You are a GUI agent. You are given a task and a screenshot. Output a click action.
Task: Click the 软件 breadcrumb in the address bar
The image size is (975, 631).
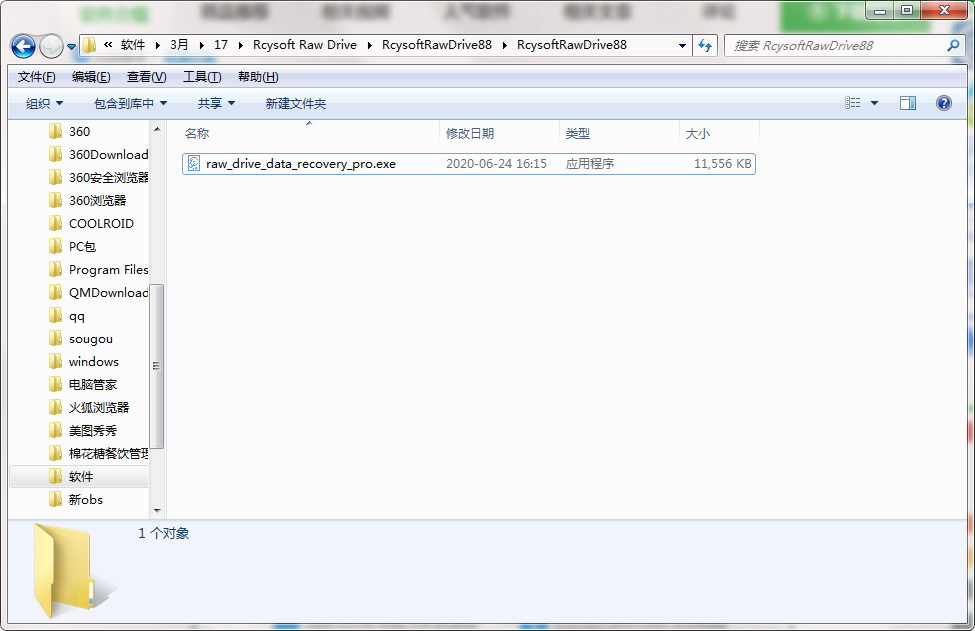pyautogui.click(x=132, y=45)
